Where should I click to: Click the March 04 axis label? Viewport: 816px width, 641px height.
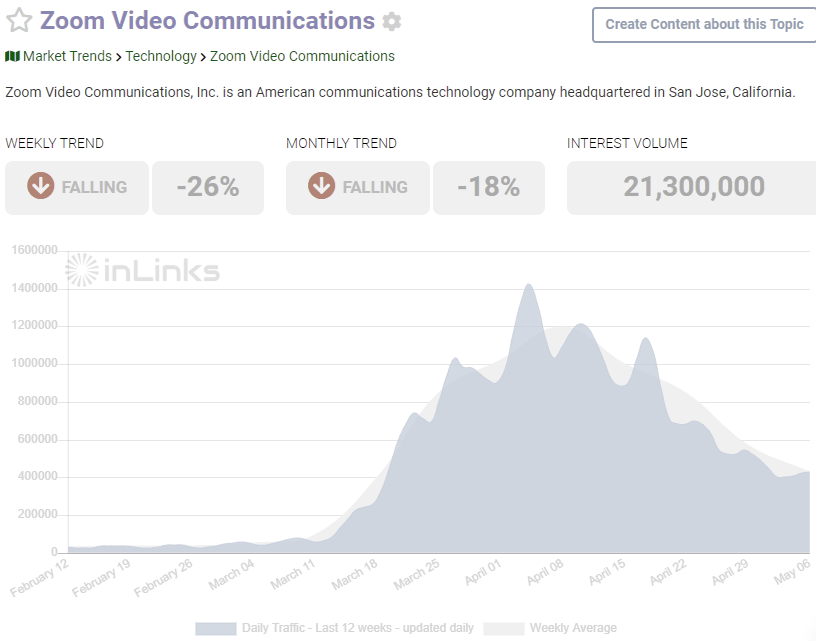231,575
